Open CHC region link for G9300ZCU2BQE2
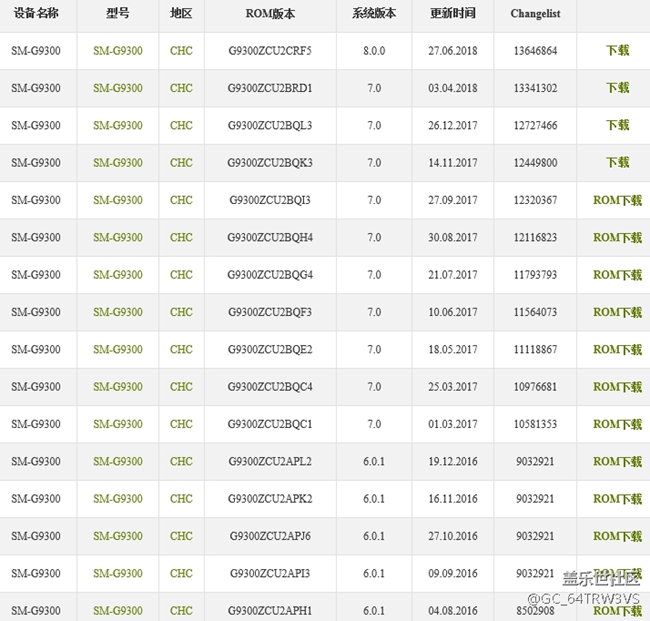 point(181,349)
